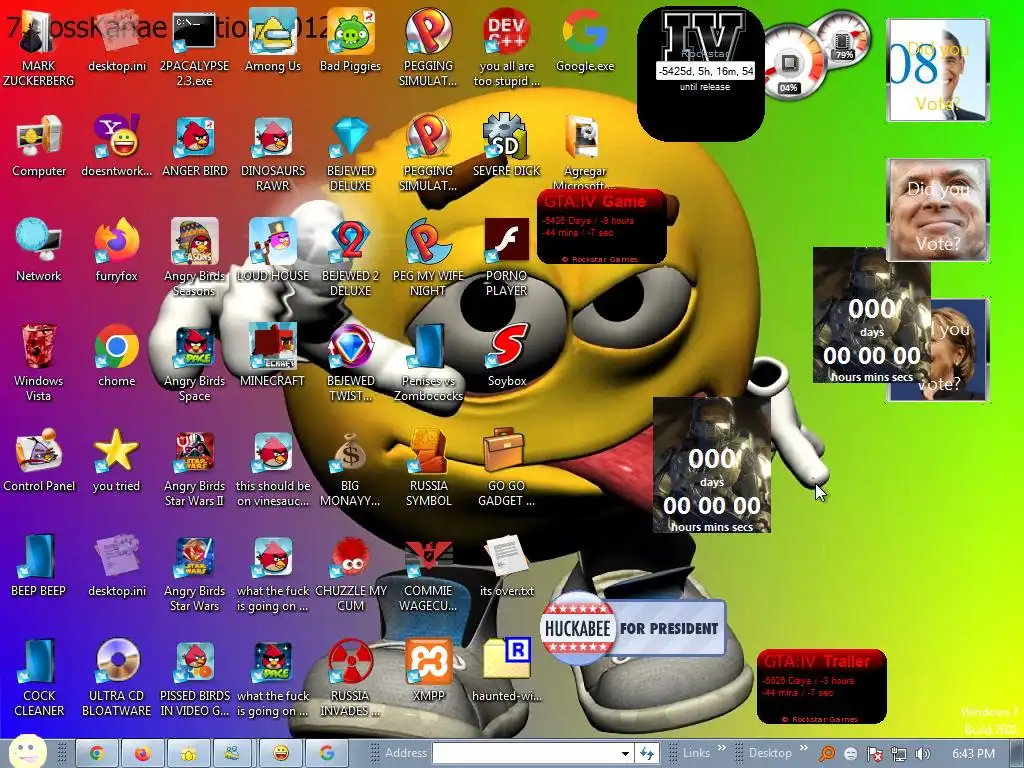The width and height of the screenshot is (1024, 768).
Task: Click the 'GTA:IV Game' countdown gadget
Action: click(x=602, y=227)
